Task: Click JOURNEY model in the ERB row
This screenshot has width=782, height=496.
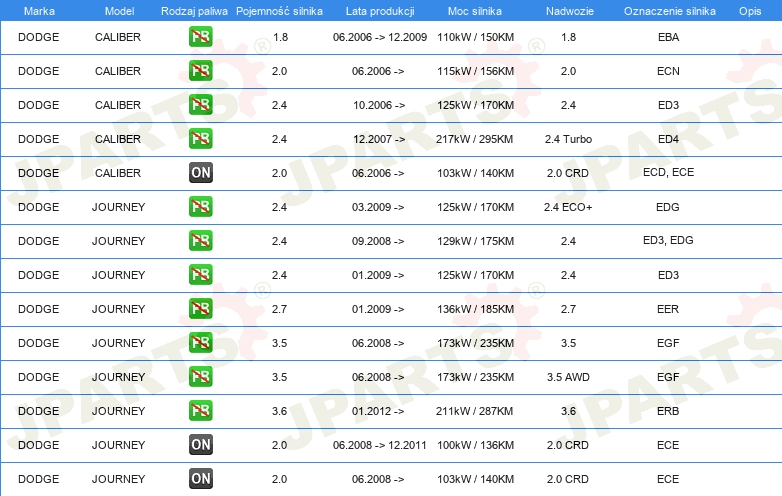Action: point(118,411)
